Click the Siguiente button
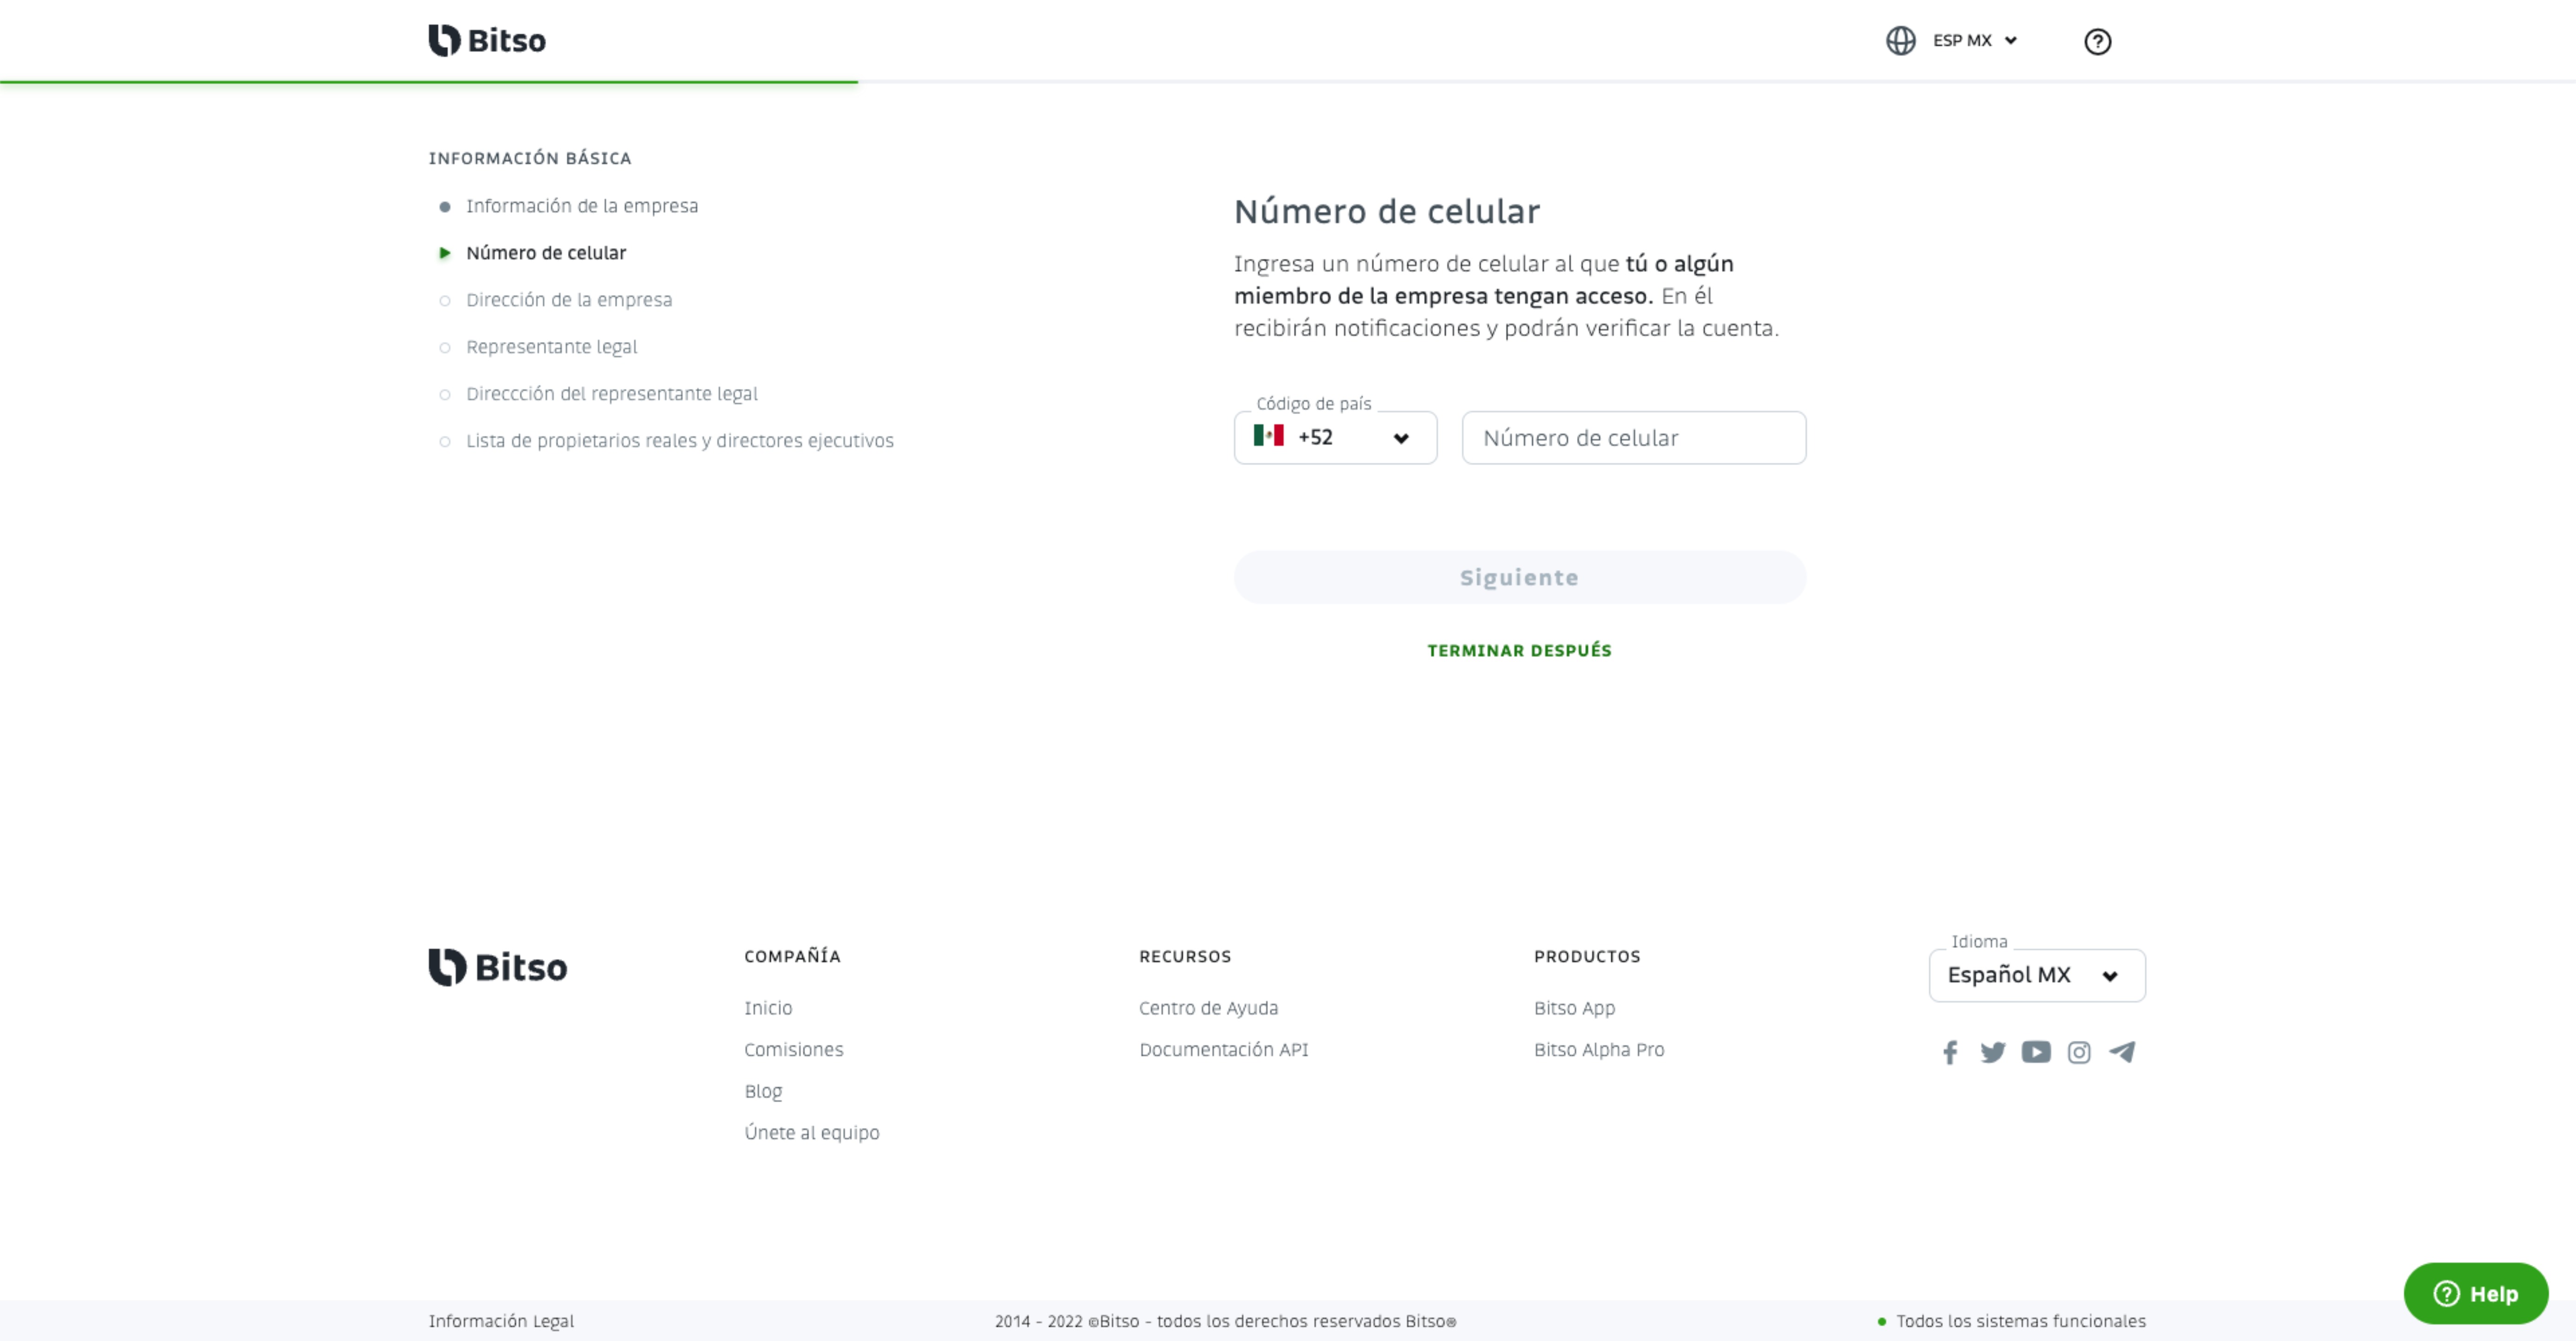This screenshot has height=1341, width=2576. (x=1519, y=577)
